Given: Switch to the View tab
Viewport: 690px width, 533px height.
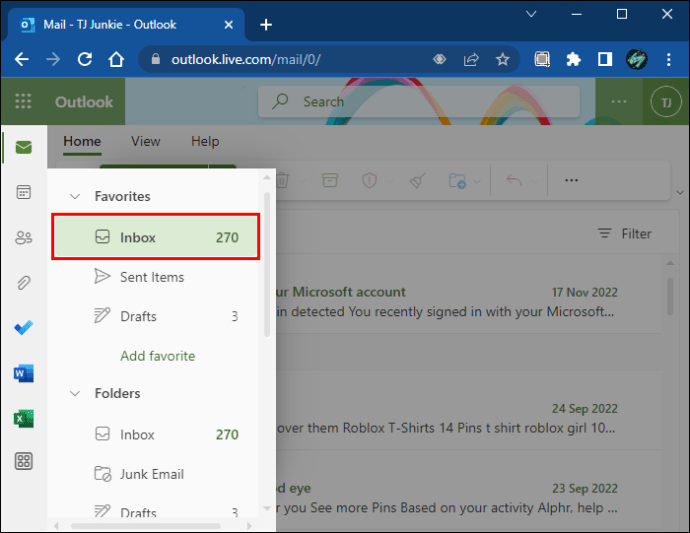Looking at the screenshot, I should (145, 142).
